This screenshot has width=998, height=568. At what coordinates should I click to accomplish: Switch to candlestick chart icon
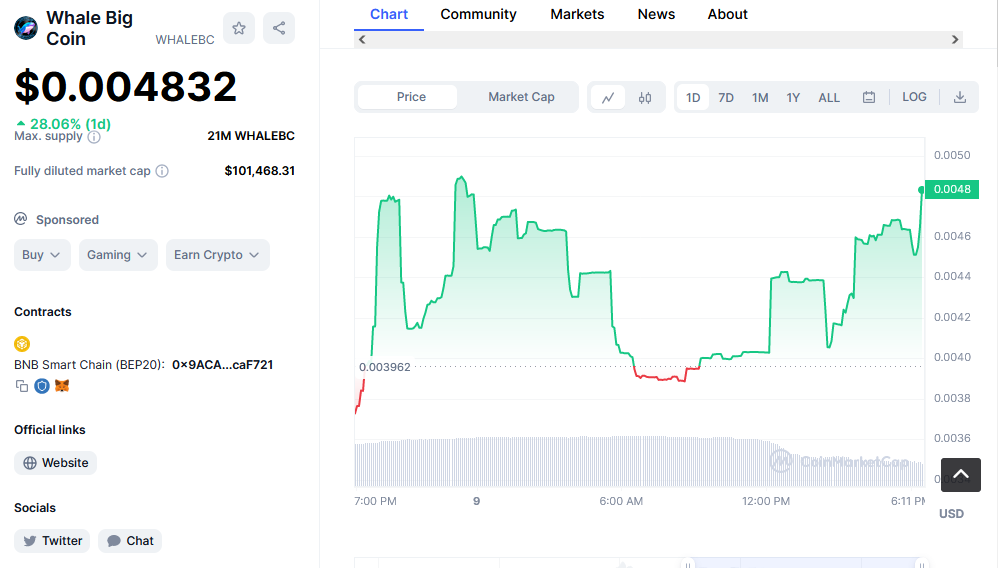point(645,97)
